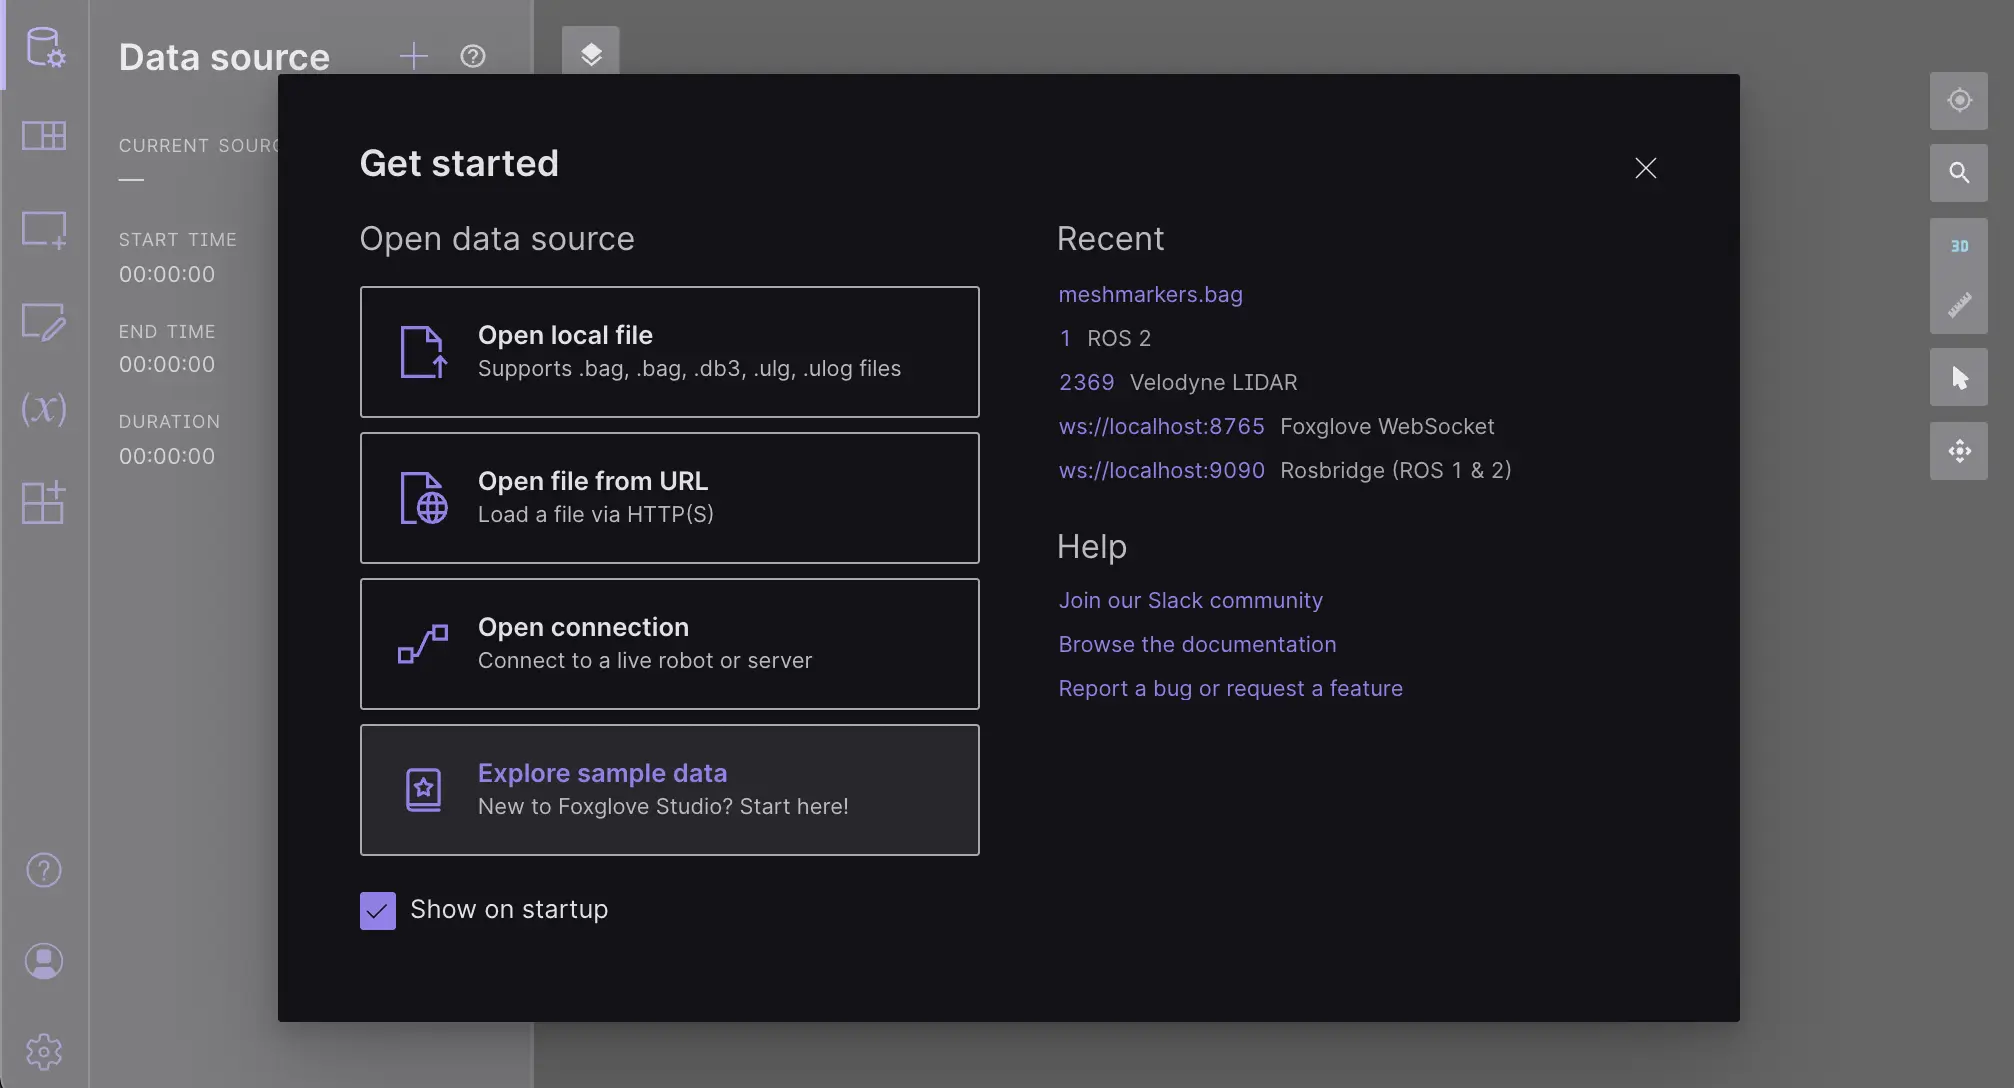Click Explore sample data
2014x1088 pixels.
pos(669,789)
